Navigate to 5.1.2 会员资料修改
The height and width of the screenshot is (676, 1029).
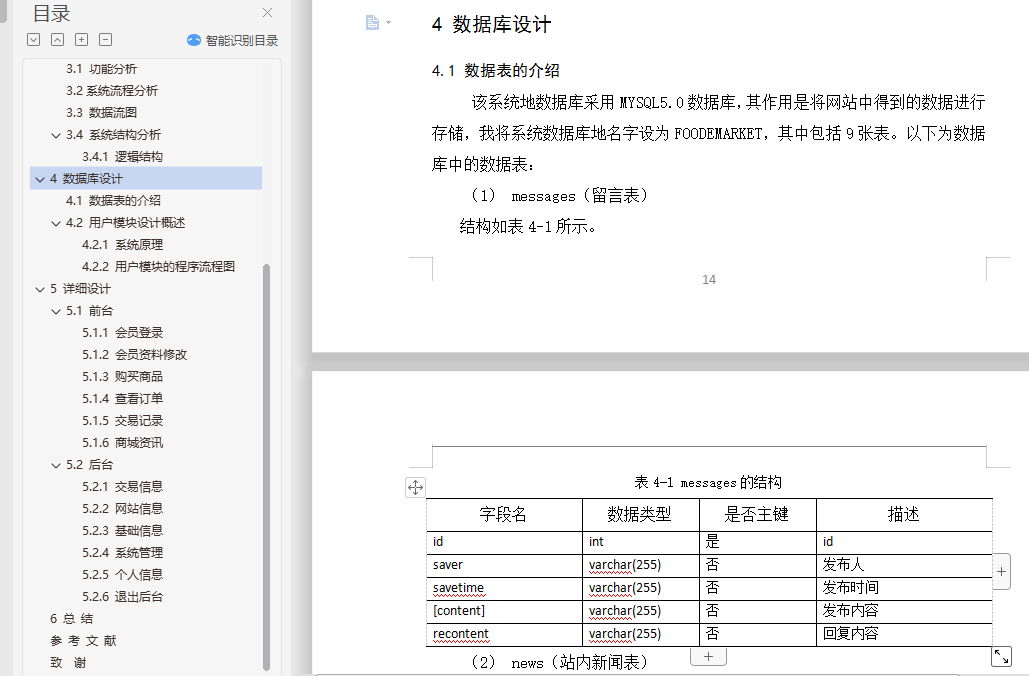point(135,354)
